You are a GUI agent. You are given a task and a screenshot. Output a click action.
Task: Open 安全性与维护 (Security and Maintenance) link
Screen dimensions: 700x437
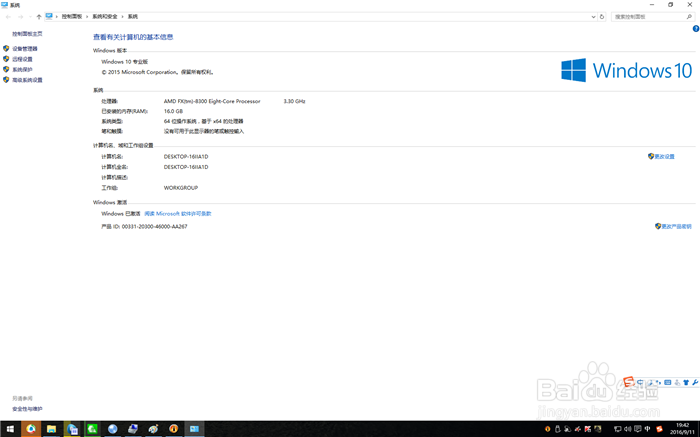coord(27,408)
